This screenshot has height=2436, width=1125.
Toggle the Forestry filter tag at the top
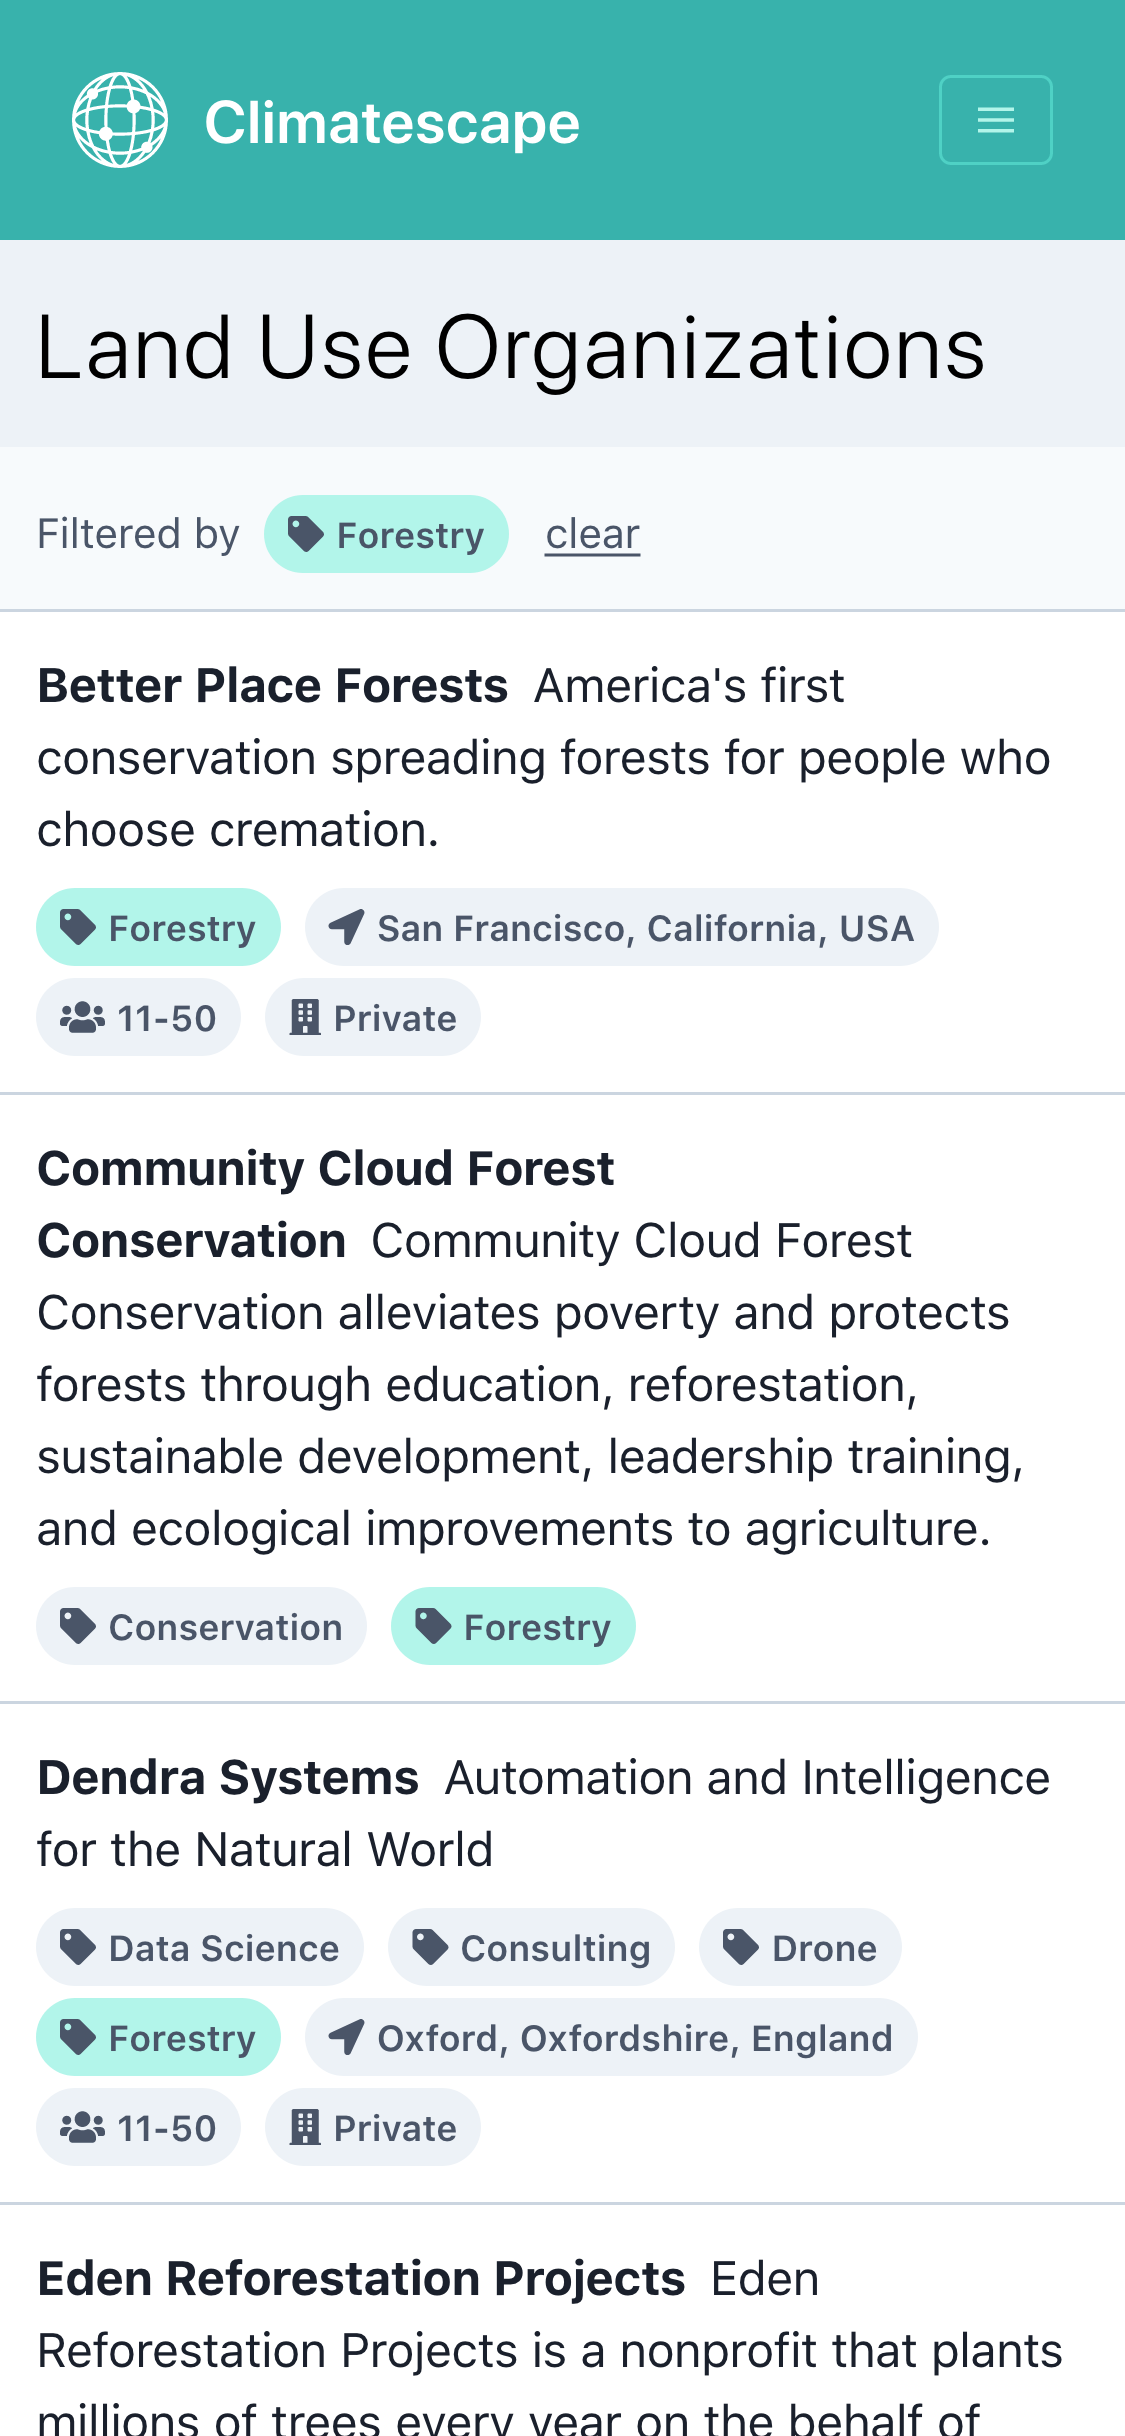[x=387, y=533]
